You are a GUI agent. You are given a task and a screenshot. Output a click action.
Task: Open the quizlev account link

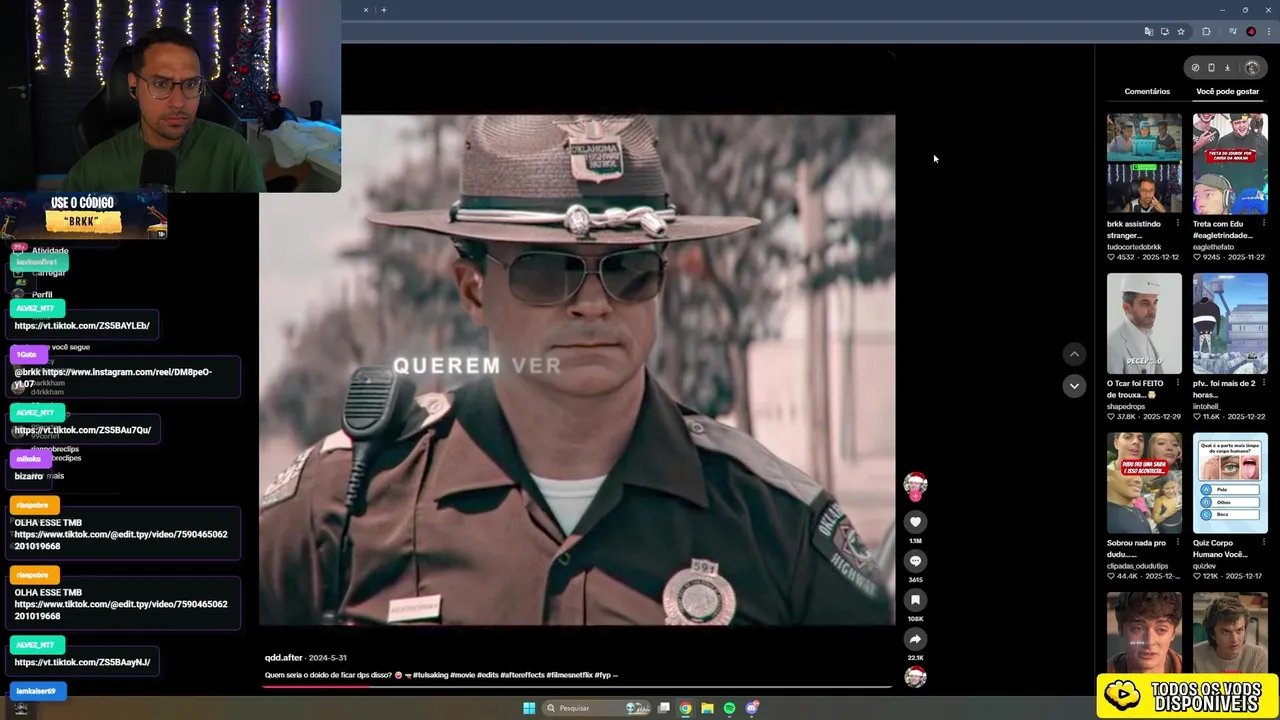1205,566
